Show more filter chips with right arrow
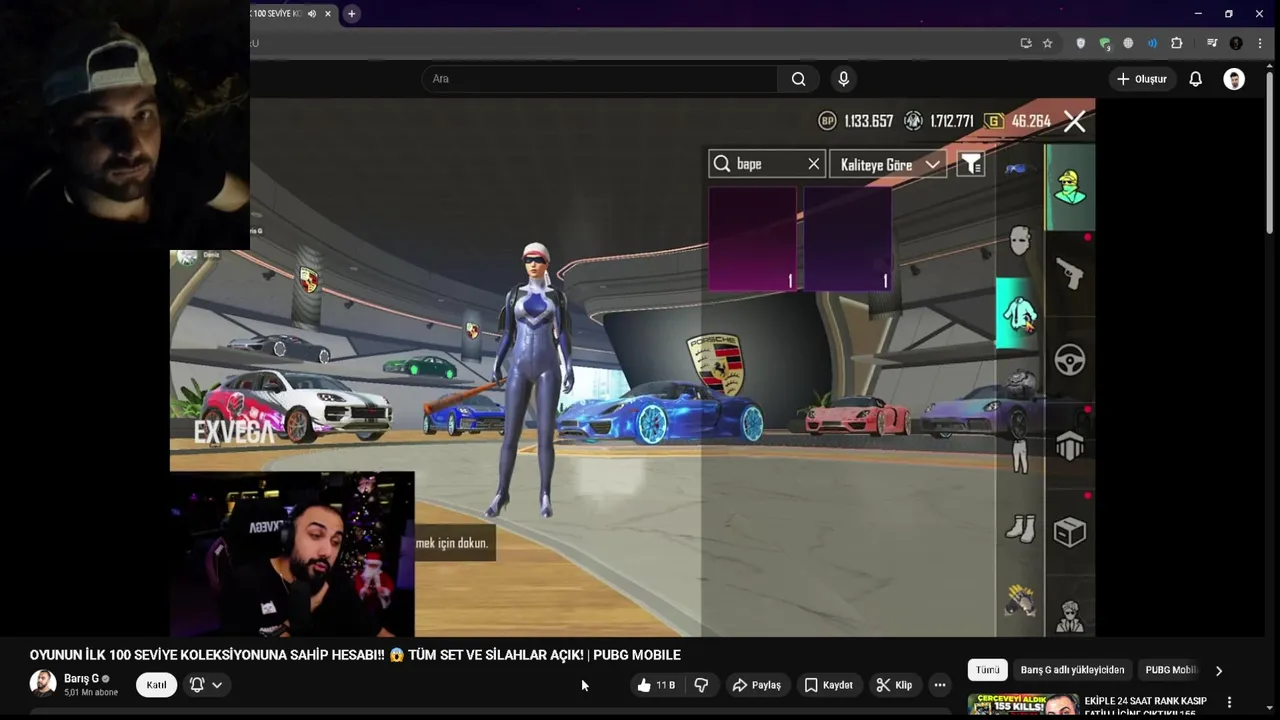Viewport: 1280px width, 720px height. pyautogui.click(x=1218, y=670)
